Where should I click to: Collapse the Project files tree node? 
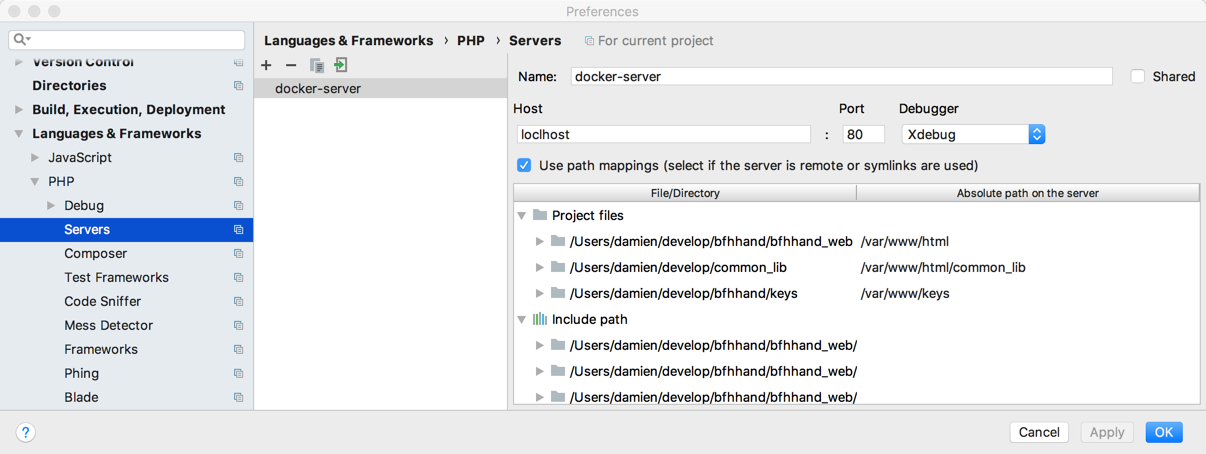[x=522, y=216]
